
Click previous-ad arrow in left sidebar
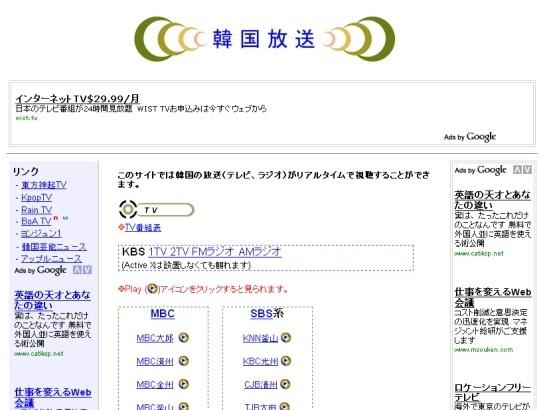(x=77, y=270)
